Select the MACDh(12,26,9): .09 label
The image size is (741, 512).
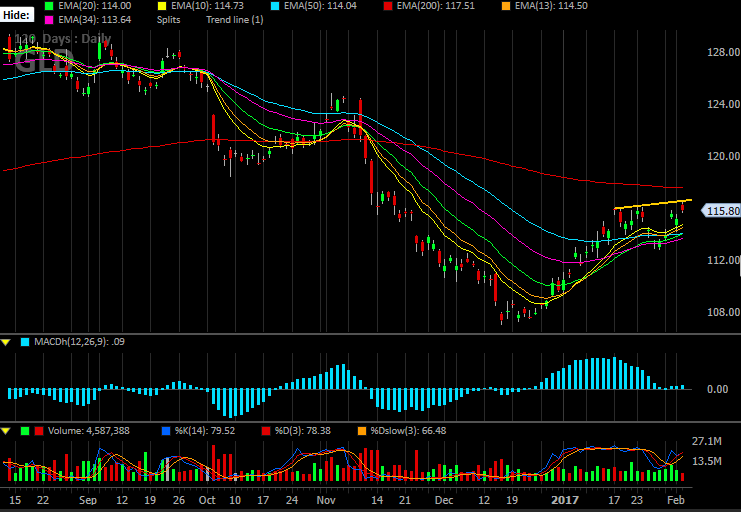79,342
